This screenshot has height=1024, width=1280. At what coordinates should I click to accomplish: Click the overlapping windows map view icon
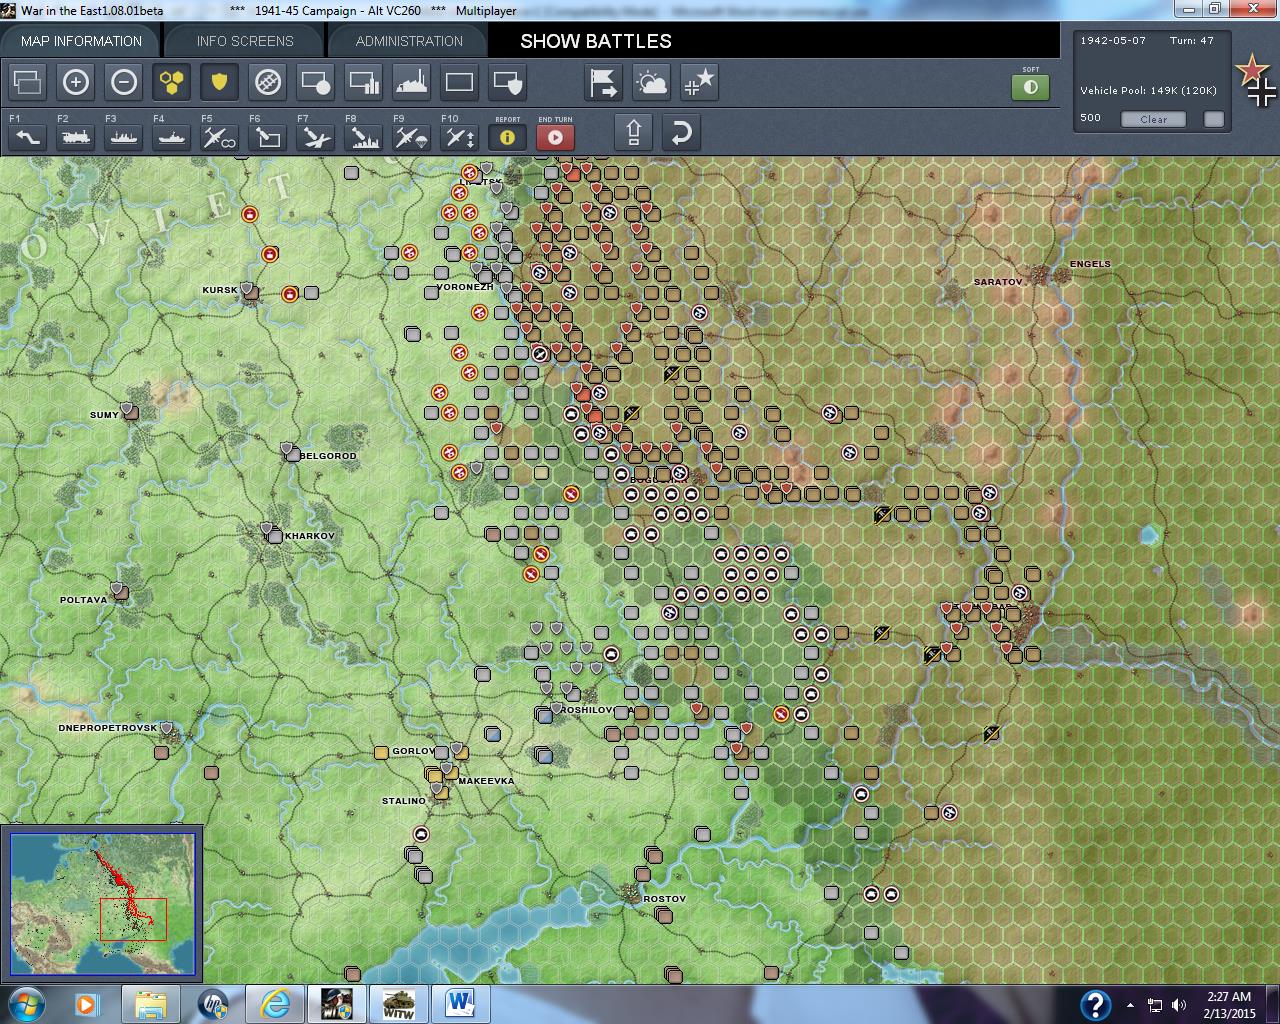(28, 82)
